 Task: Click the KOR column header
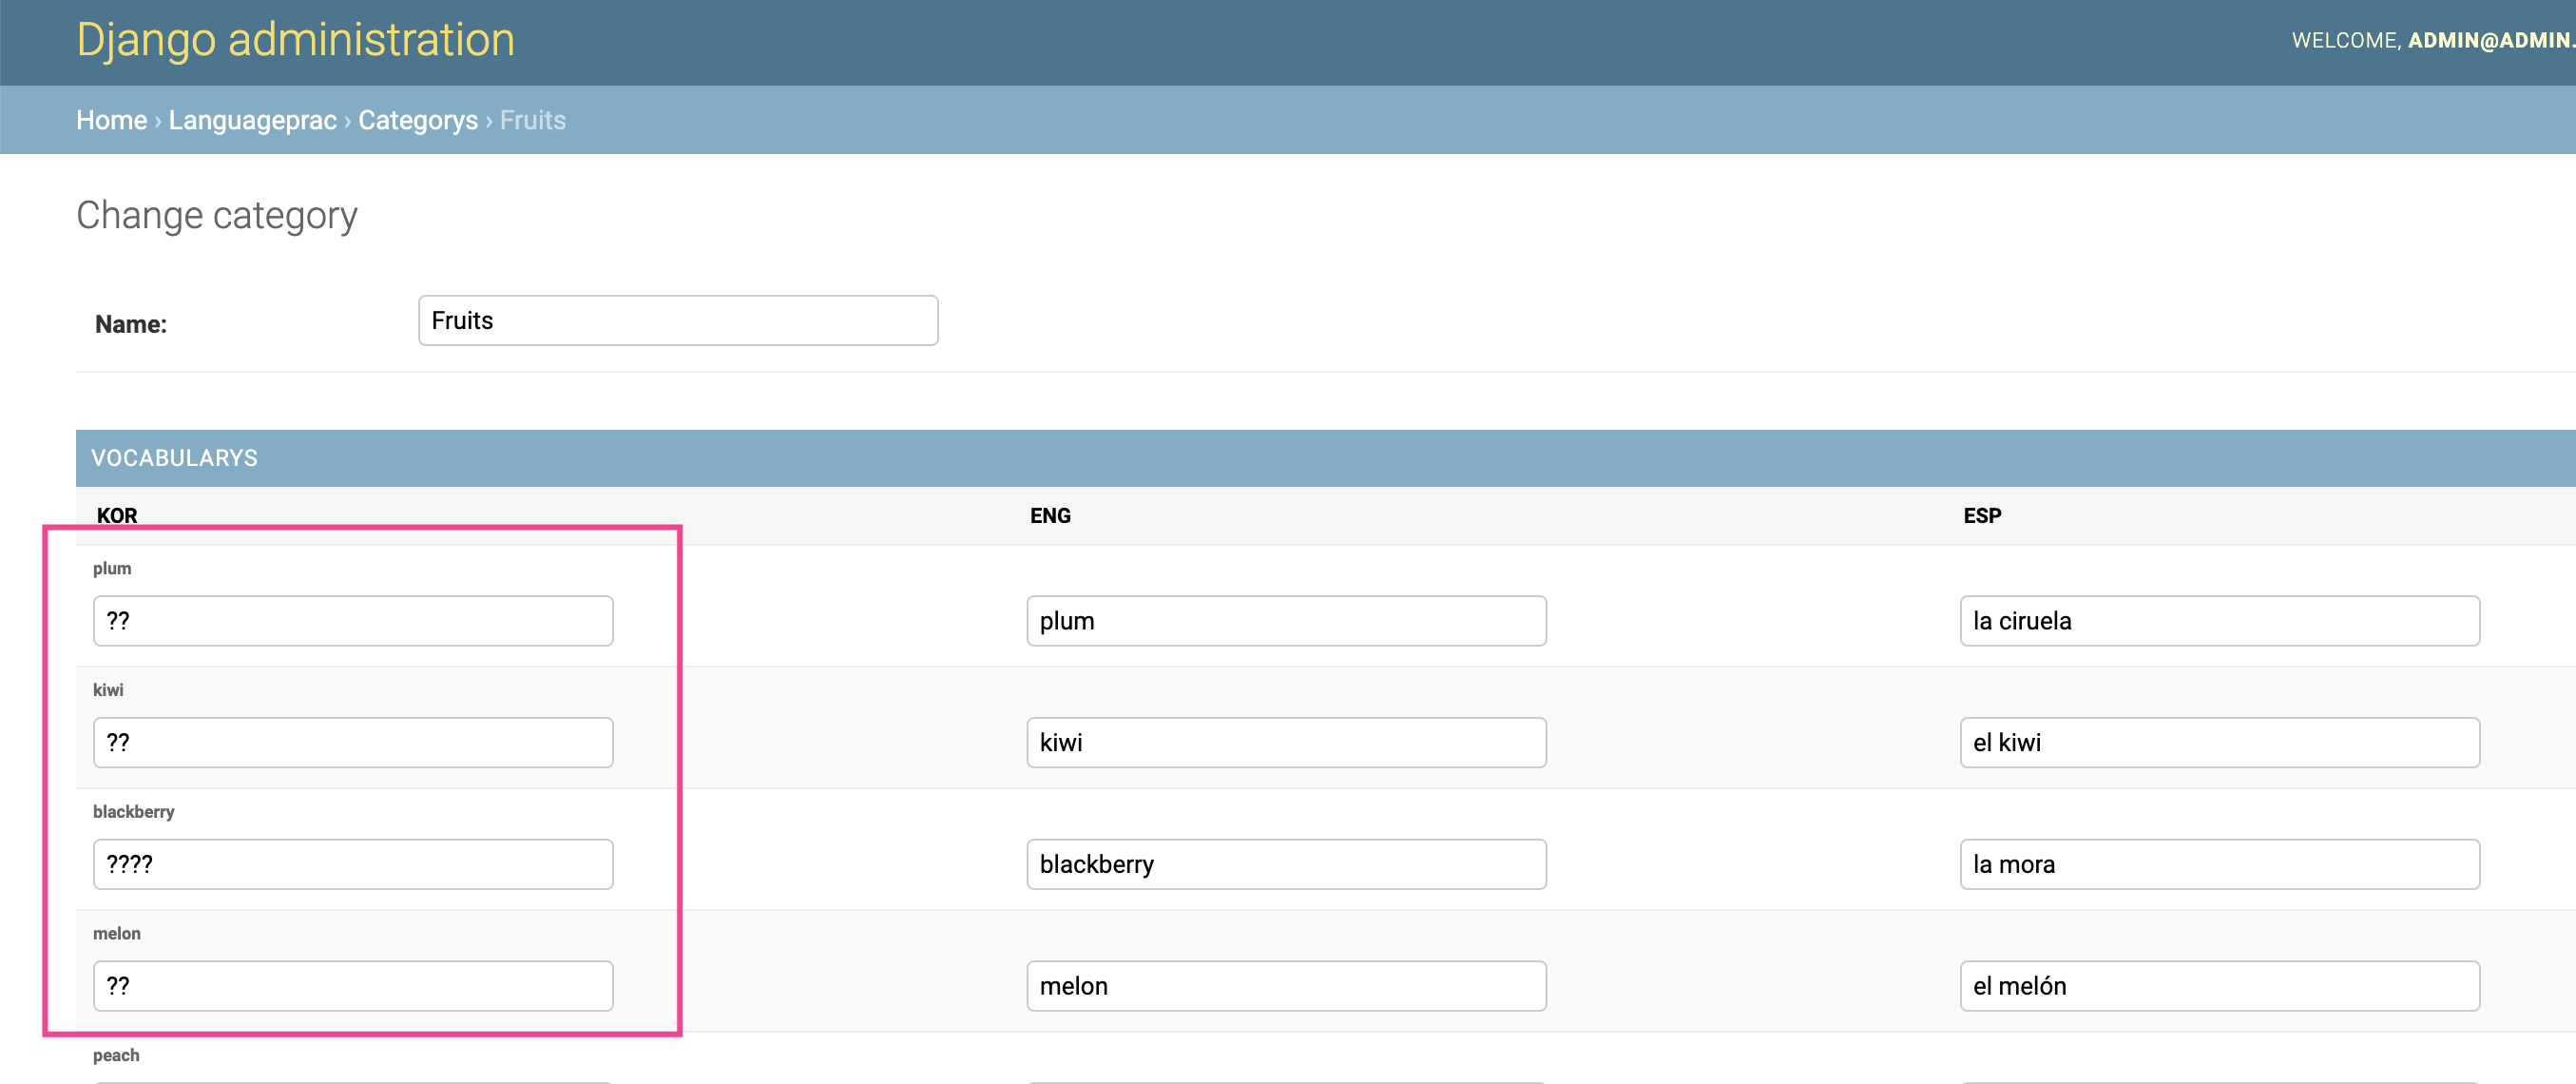[x=117, y=515]
